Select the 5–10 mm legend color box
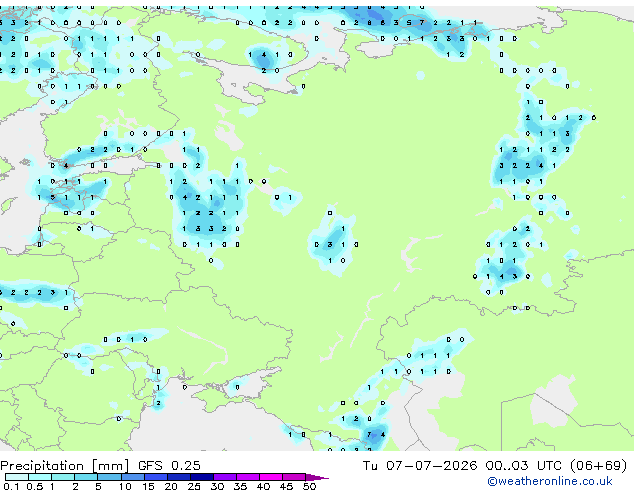This screenshot has width=634, height=490. 109,477
